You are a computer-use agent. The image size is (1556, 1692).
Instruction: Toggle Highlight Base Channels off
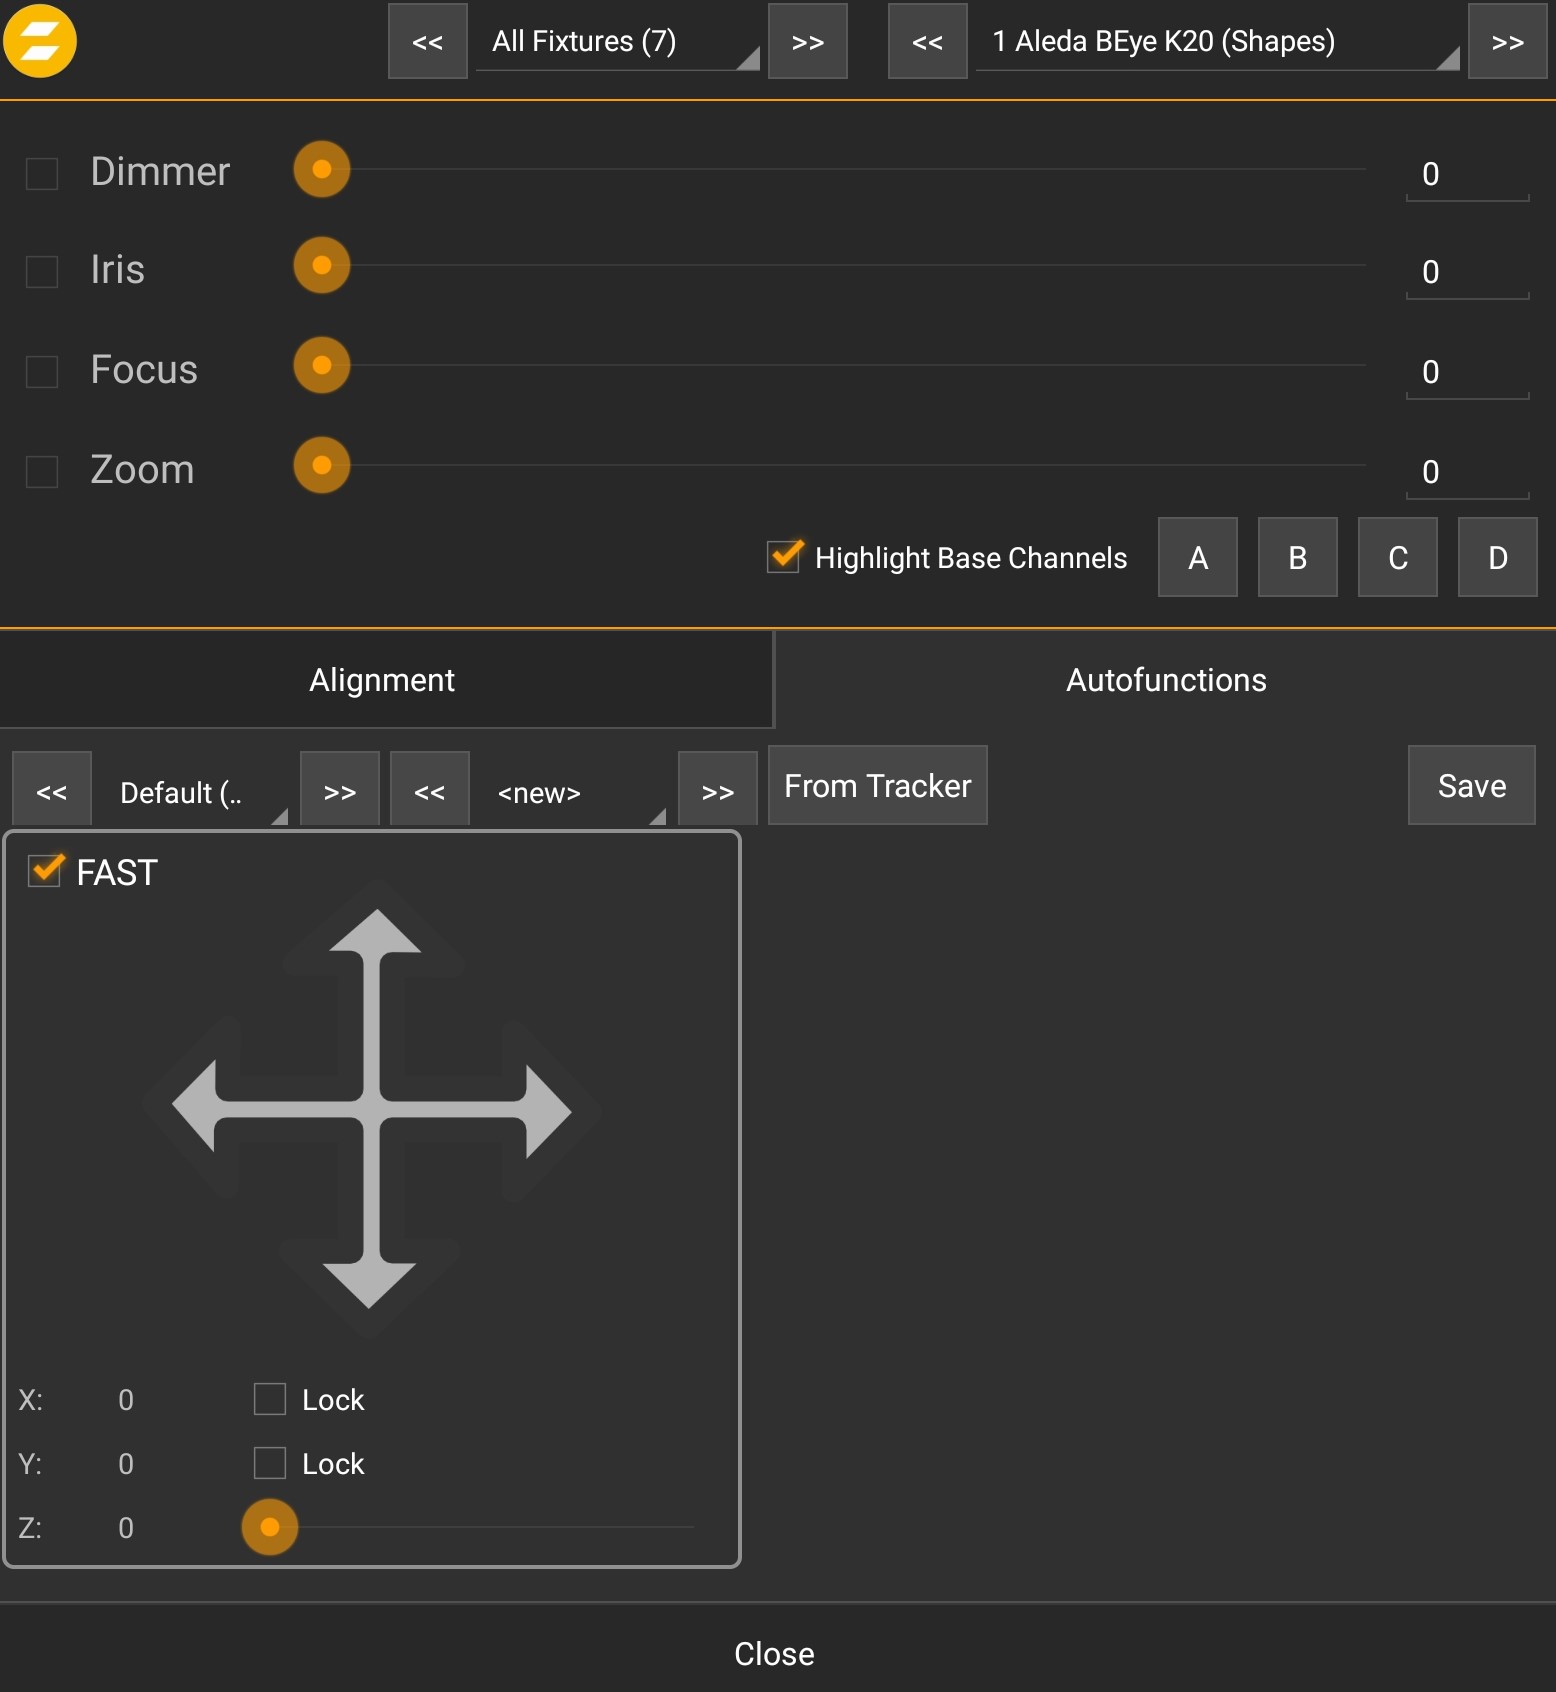[x=784, y=557]
